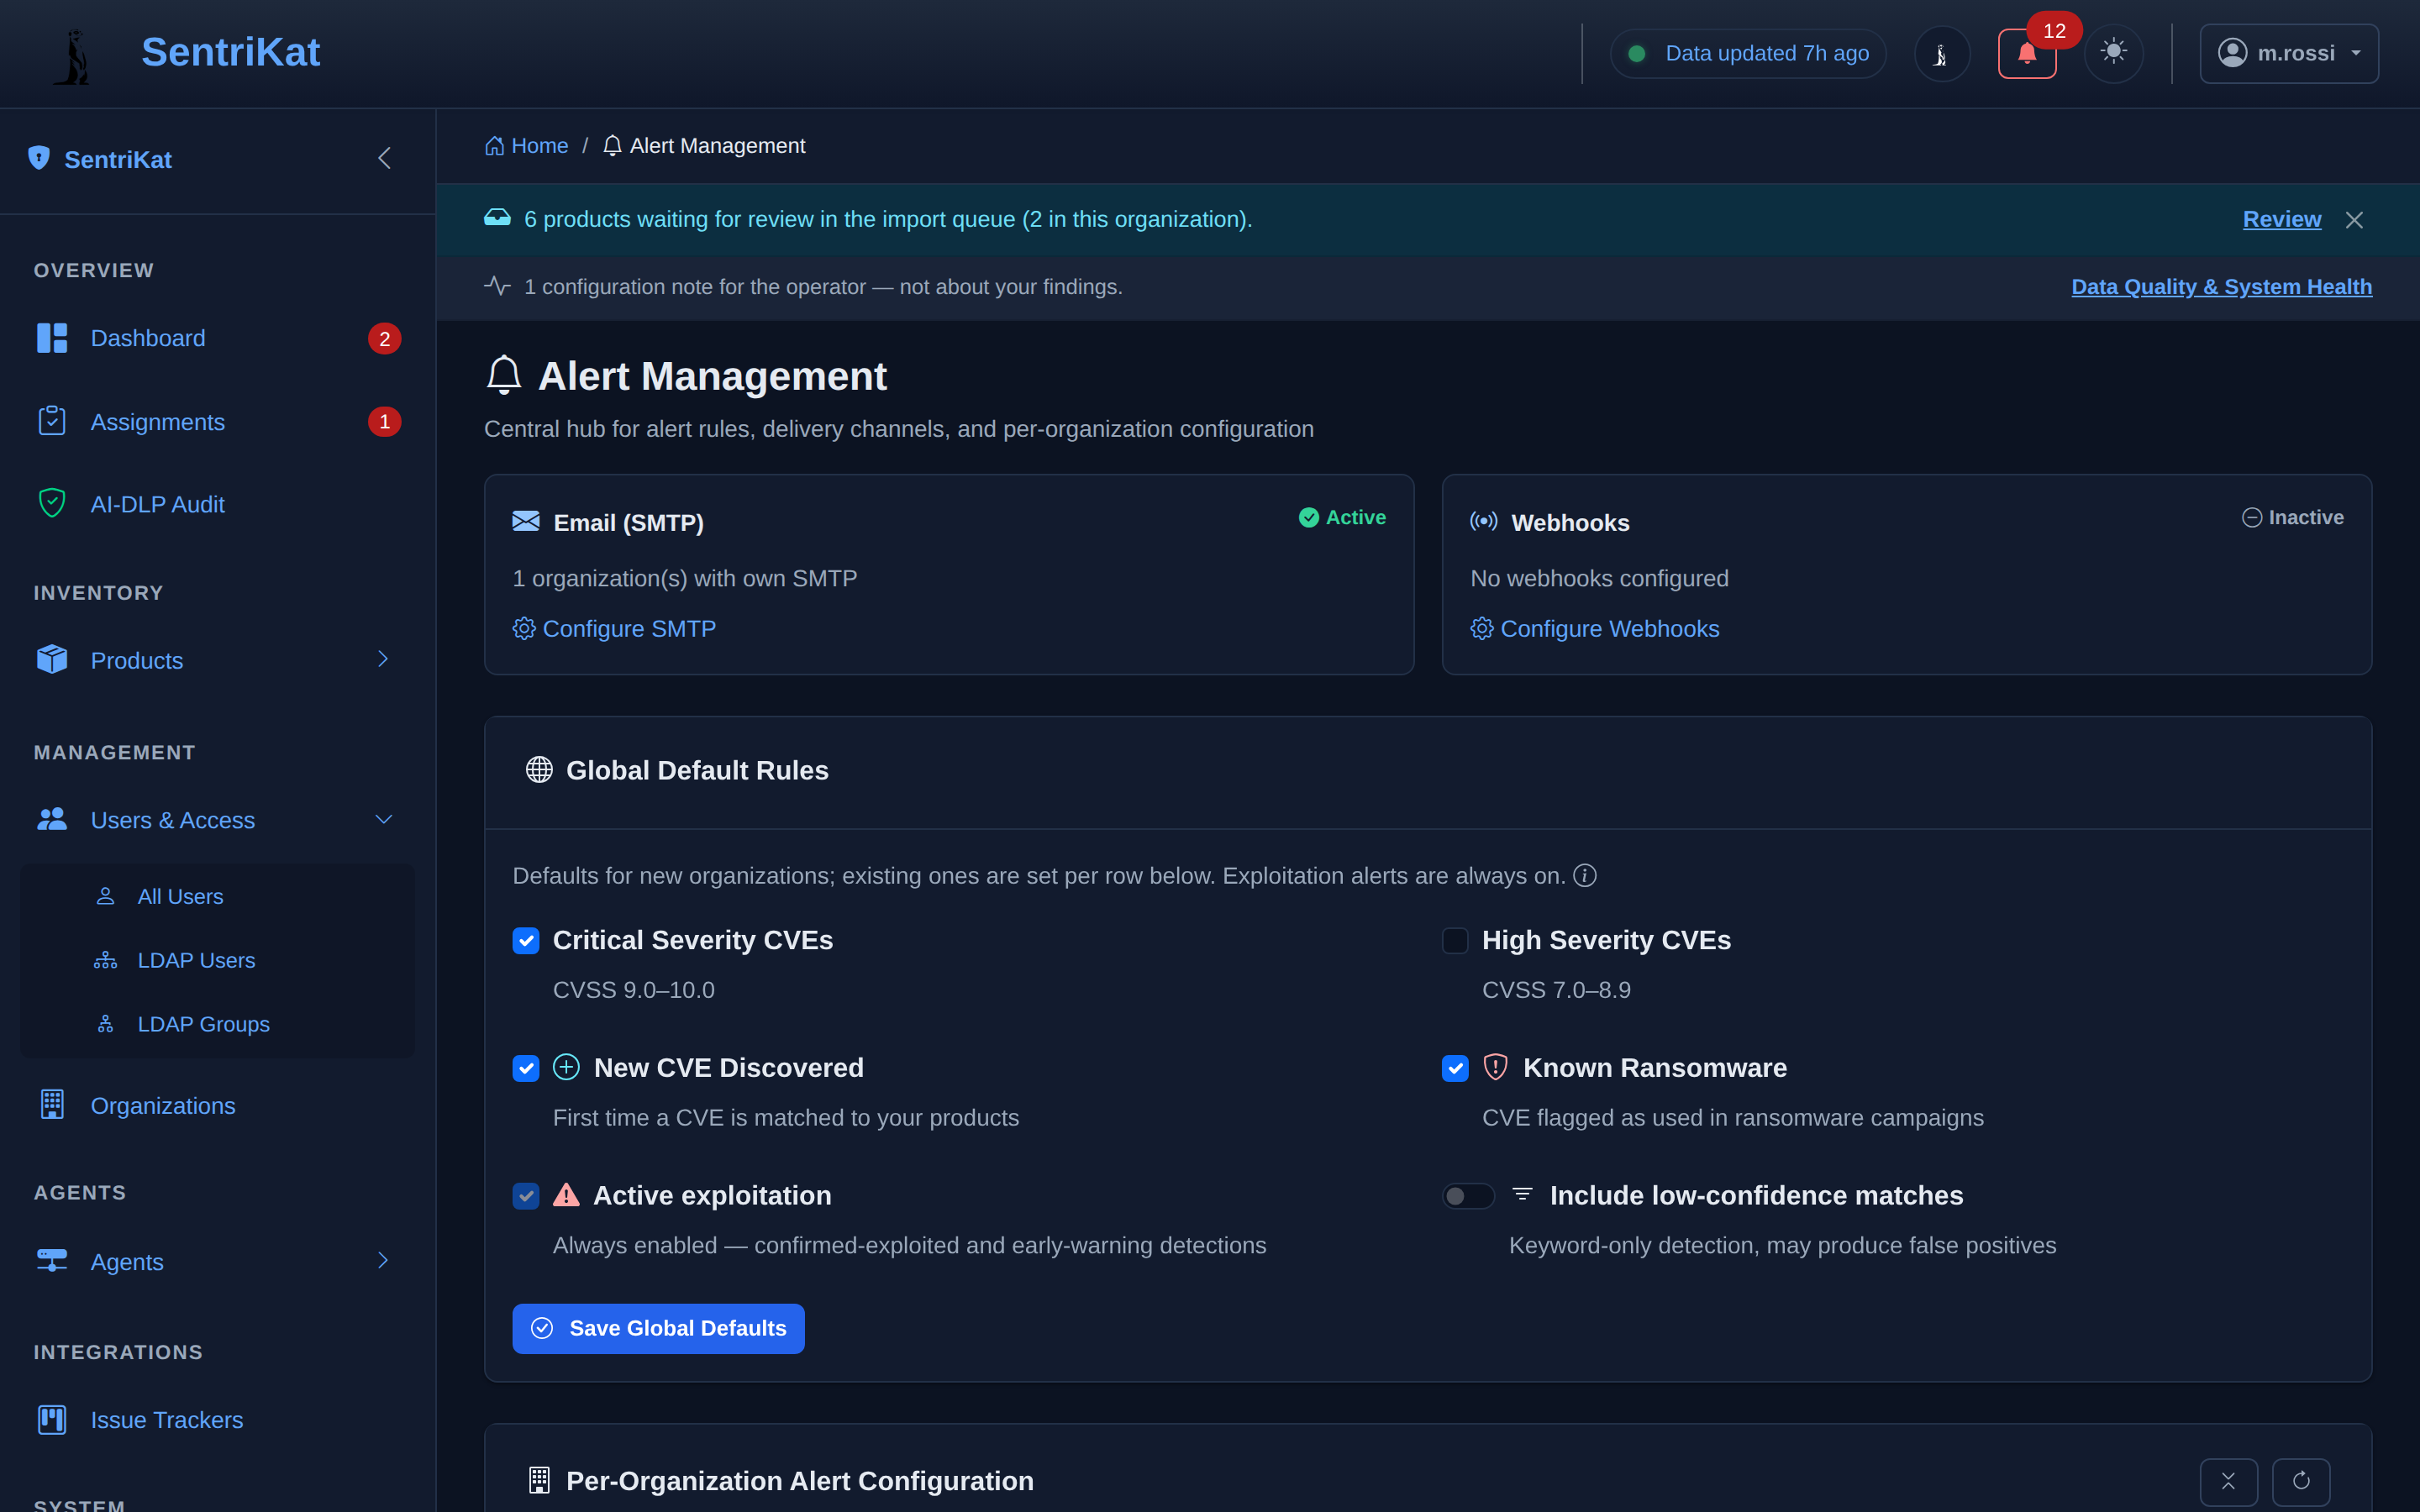Click the Dashboard grid icon in sidebar
Viewport: 2420px width, 1512px height.
click(52, 338)
